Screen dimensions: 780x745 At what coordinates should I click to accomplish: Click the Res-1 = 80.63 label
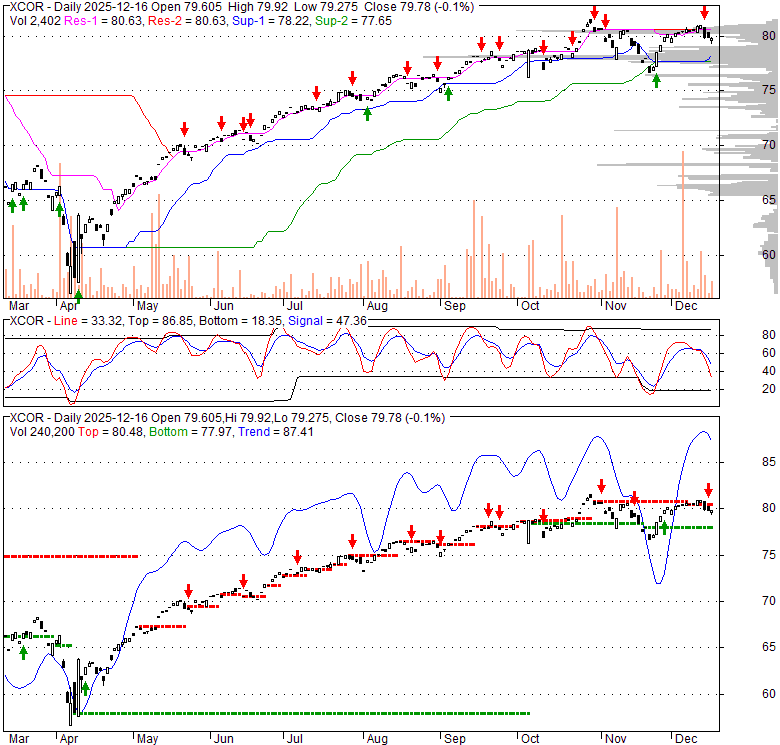pyautogui.click(x=104, y=21)
